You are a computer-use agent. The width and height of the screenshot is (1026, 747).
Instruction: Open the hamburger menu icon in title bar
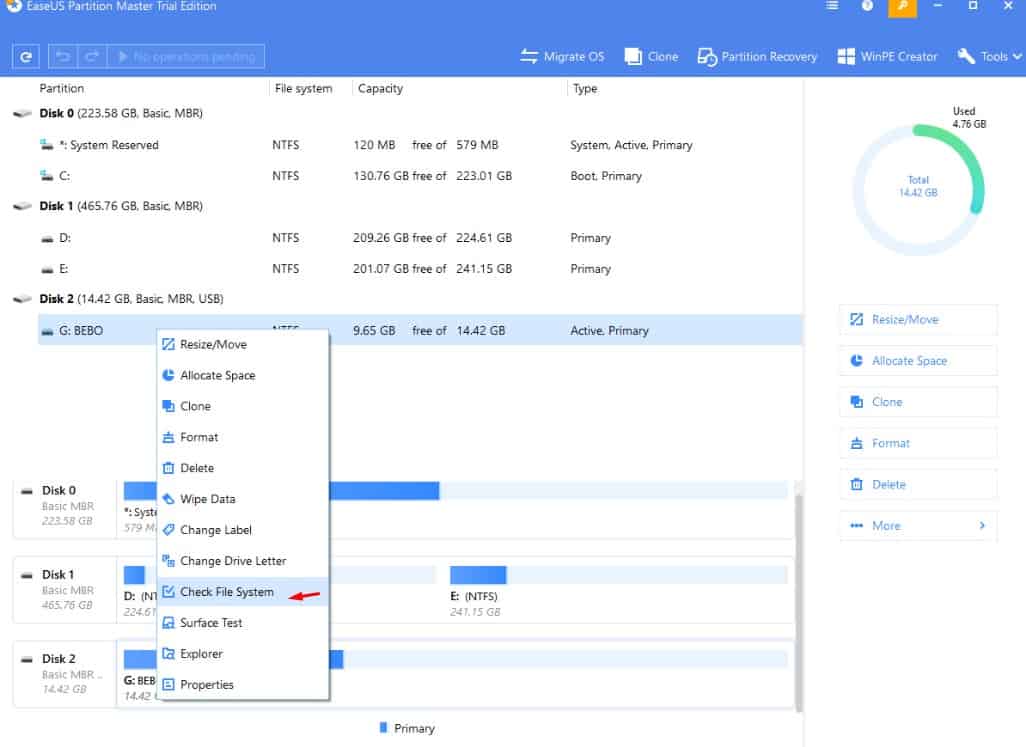(x=832, y=6)
